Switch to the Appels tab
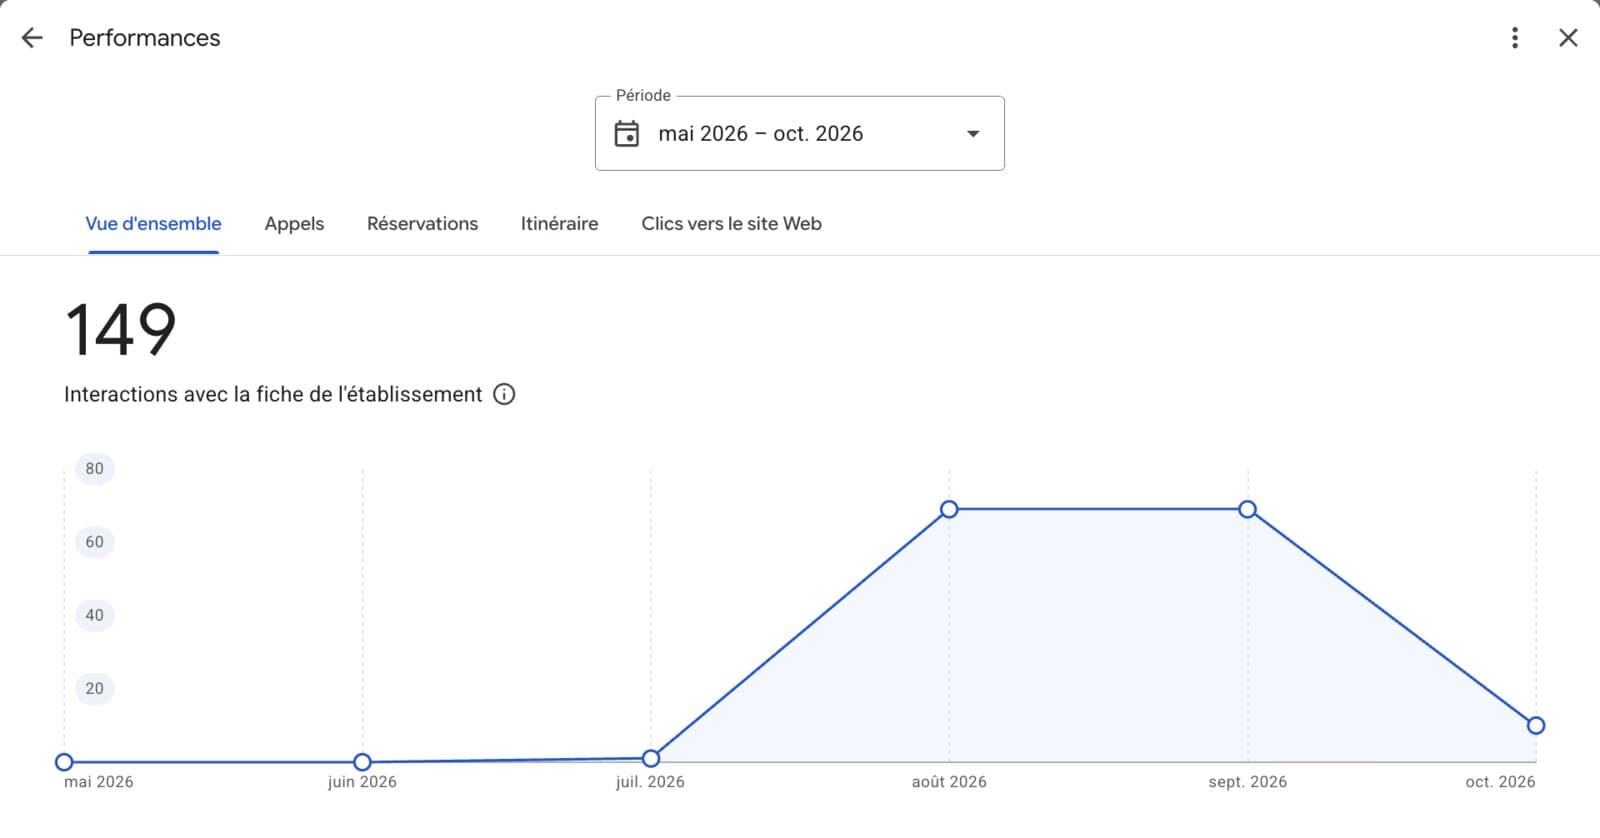 pos(294,224)
